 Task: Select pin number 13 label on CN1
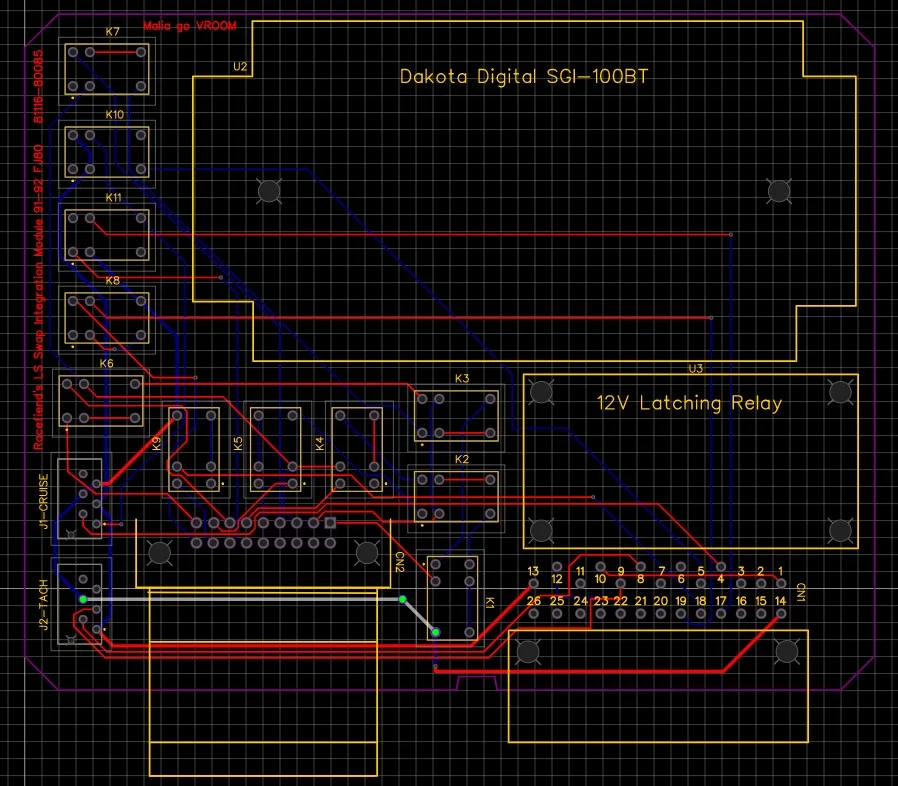coord(533,571)
